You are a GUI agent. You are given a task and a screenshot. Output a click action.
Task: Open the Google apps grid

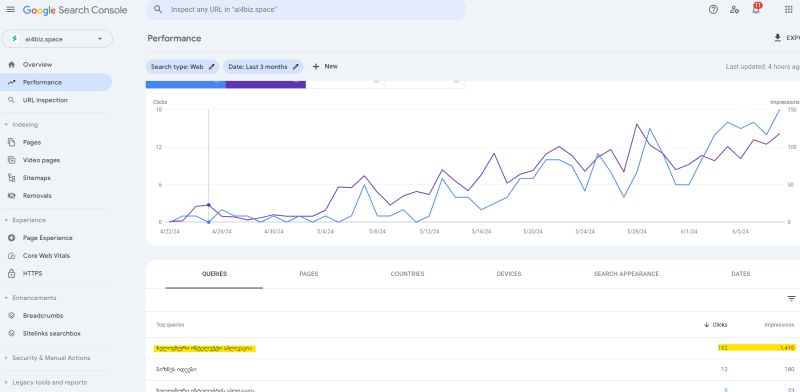[788, 9]
